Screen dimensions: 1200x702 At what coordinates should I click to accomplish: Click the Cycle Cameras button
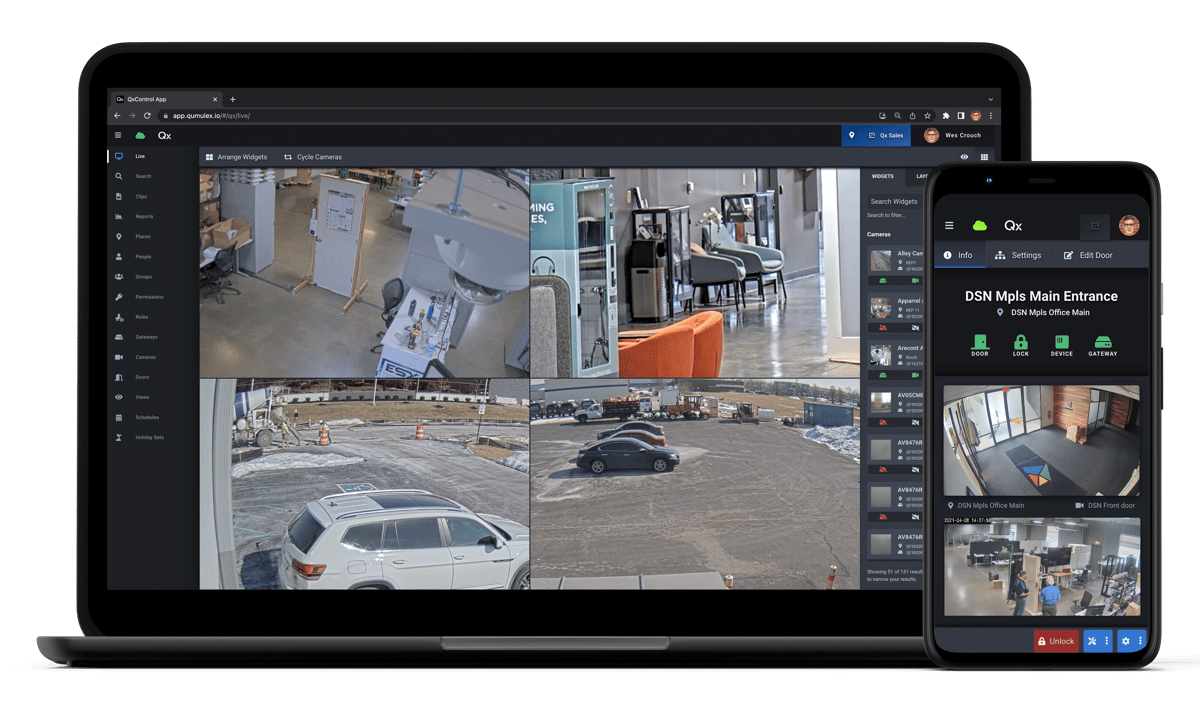click(313, 157)
